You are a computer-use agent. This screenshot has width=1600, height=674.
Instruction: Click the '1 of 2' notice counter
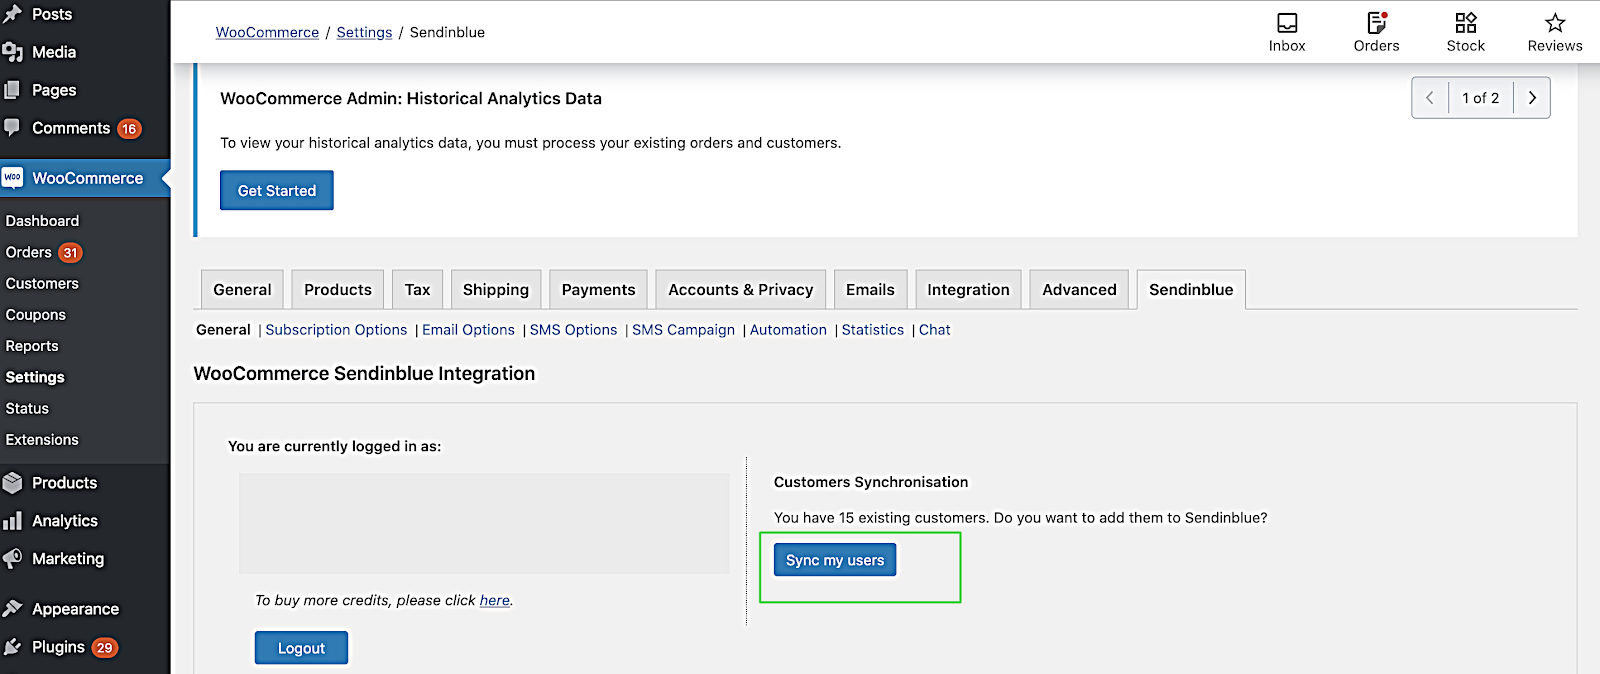click(1481, 98)
